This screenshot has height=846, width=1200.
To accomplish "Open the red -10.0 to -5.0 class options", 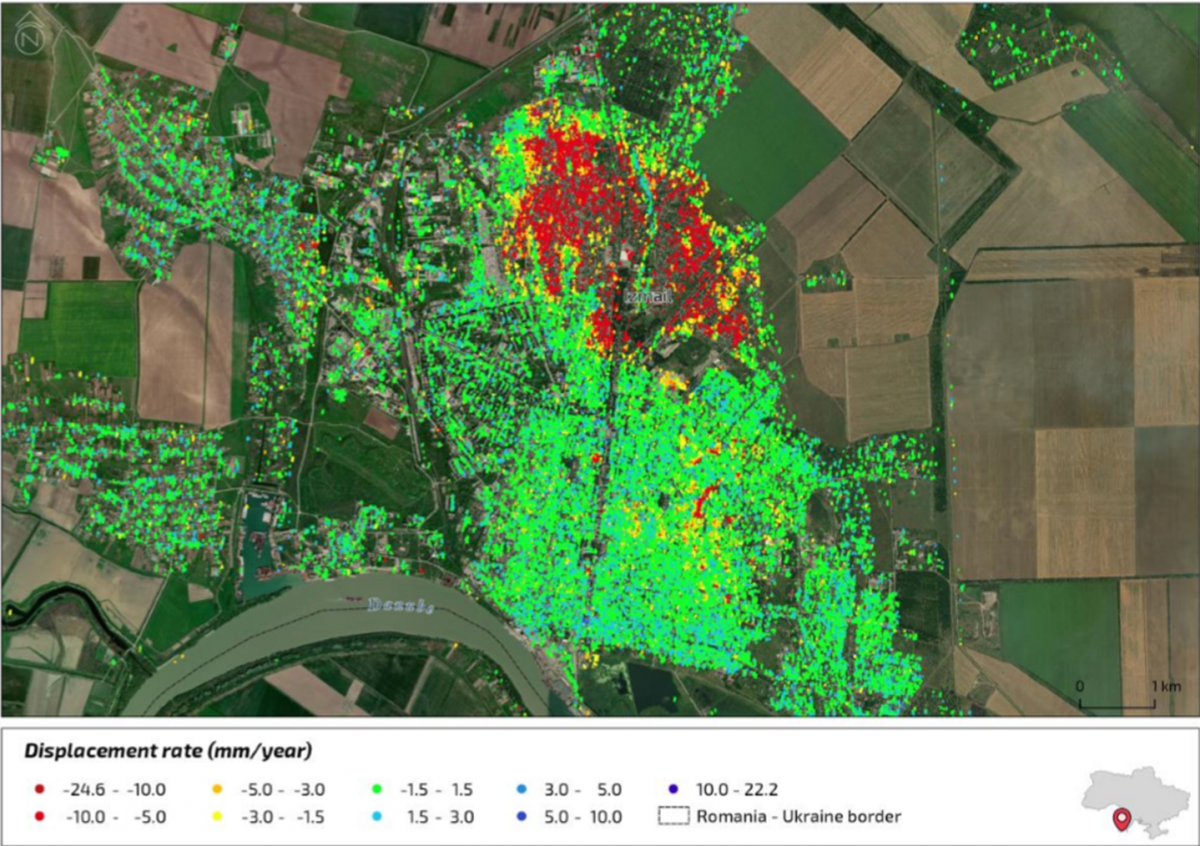I will (x=40, y=817).
